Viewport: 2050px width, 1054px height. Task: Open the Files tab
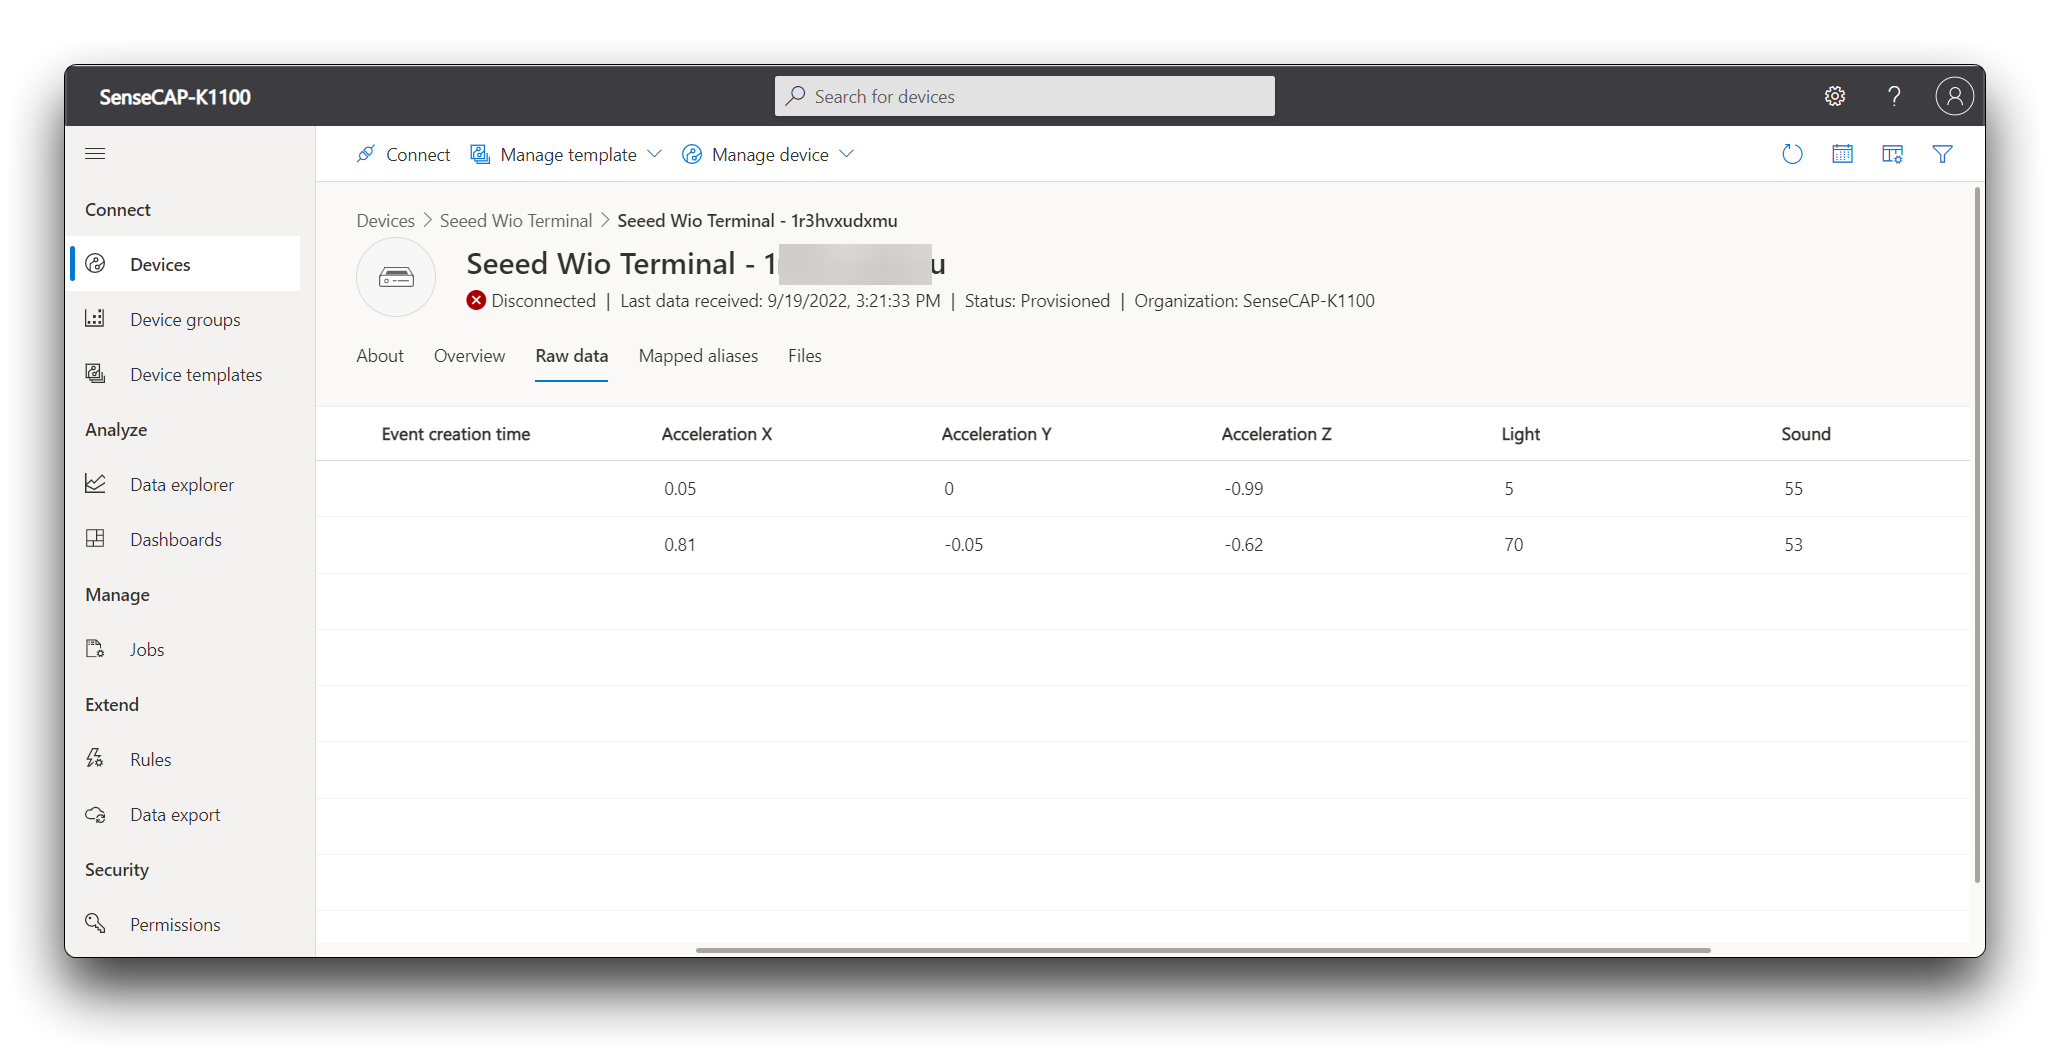pyautogui.click(x=804, y=356)
